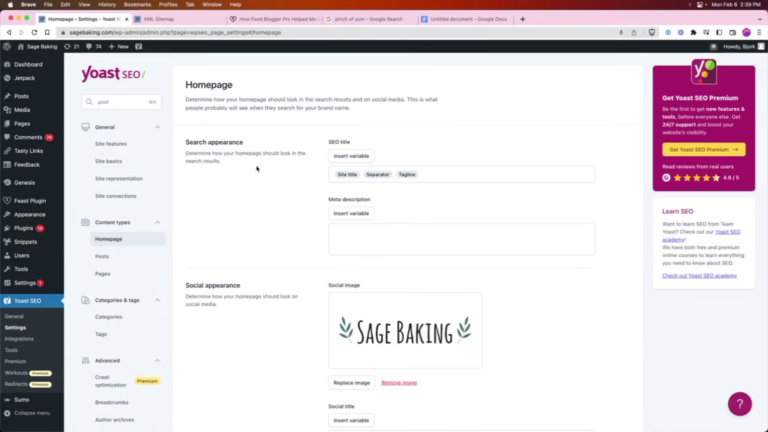The width and height of the screenshot is (768, 432).
Task: Open the help question mark button
Action: tap(740, 404)
